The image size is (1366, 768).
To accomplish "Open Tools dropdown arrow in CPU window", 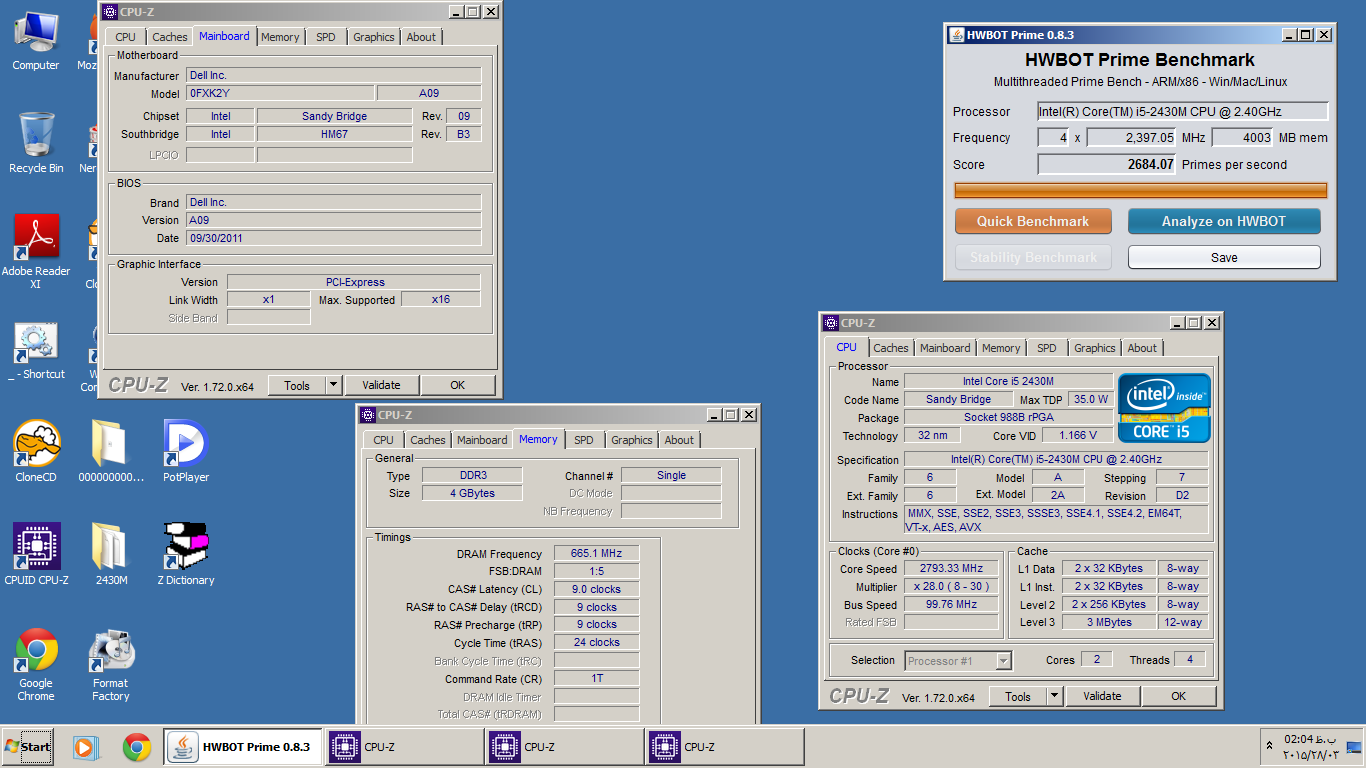I will 1054,696.
